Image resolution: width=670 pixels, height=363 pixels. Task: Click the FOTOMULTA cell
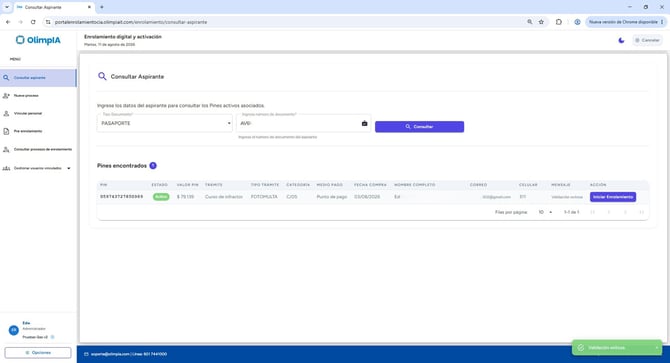(264, 197)
